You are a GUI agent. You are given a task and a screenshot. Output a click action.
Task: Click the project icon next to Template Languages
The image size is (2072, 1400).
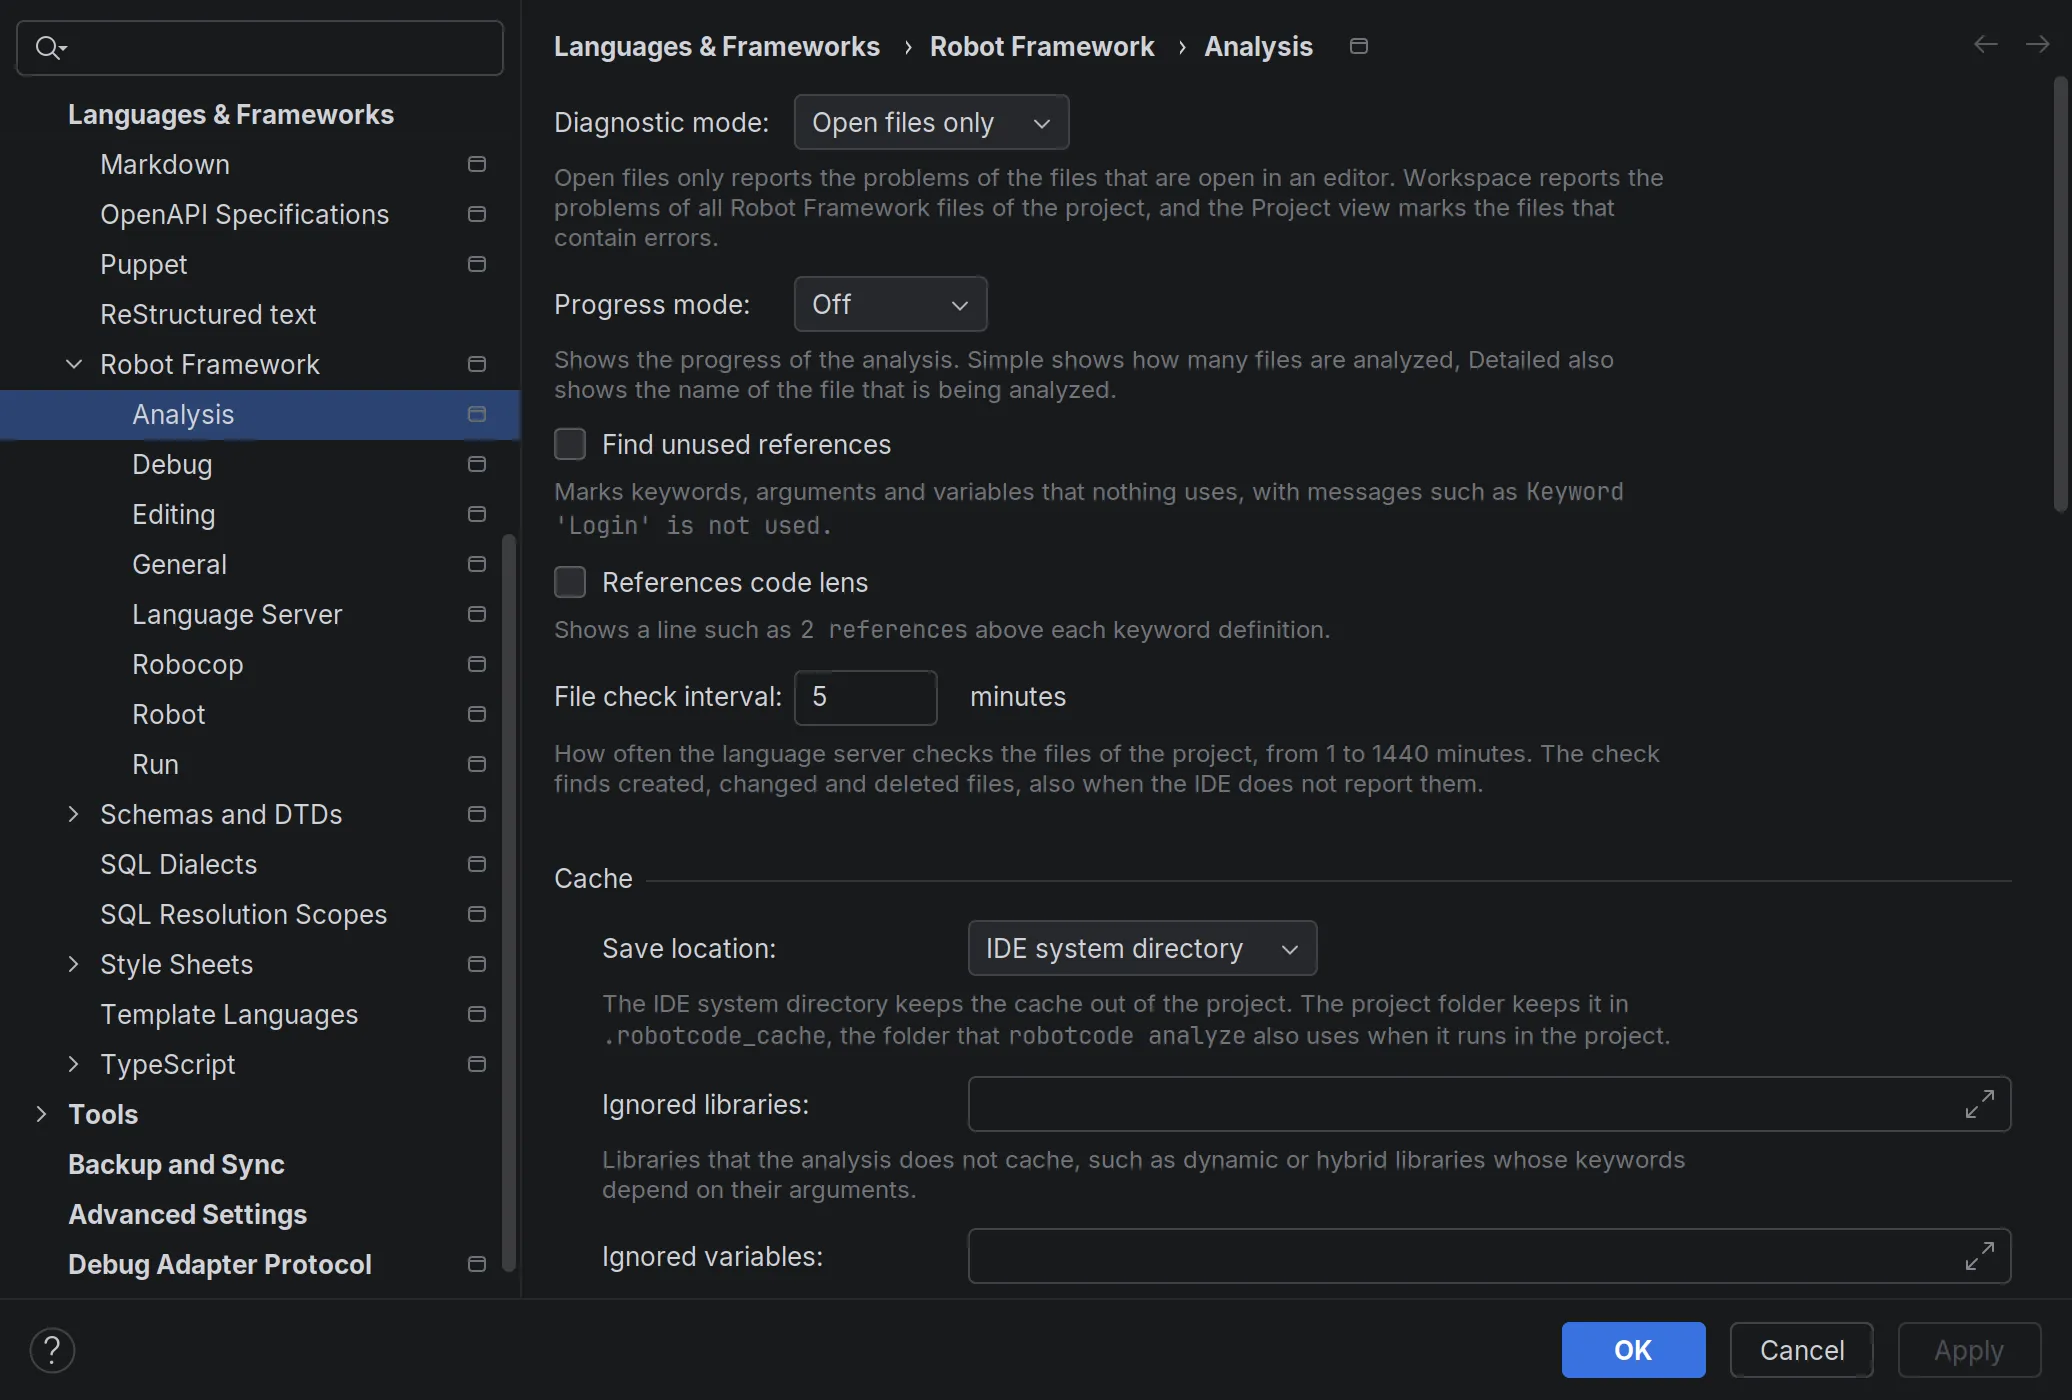click(477, 1014)
